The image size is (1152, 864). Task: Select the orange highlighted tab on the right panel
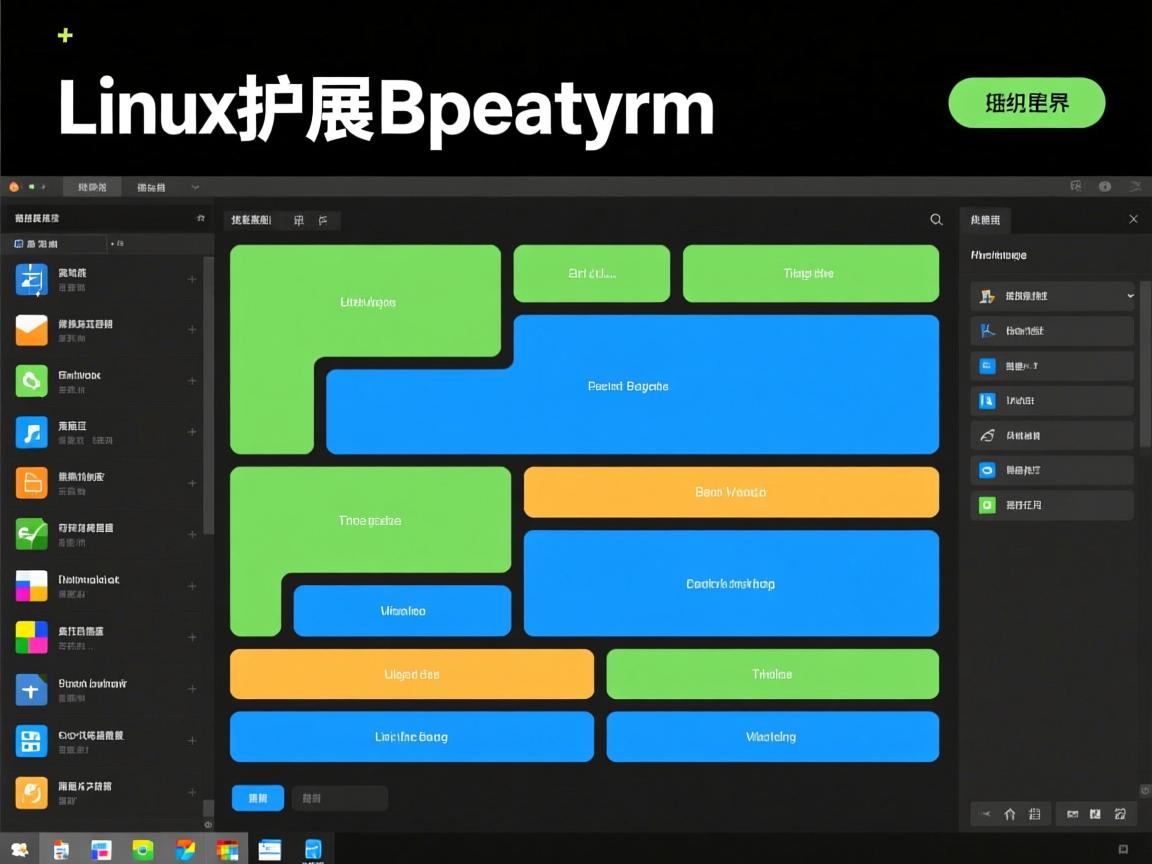pyautogui.click(x=986, y=220)
